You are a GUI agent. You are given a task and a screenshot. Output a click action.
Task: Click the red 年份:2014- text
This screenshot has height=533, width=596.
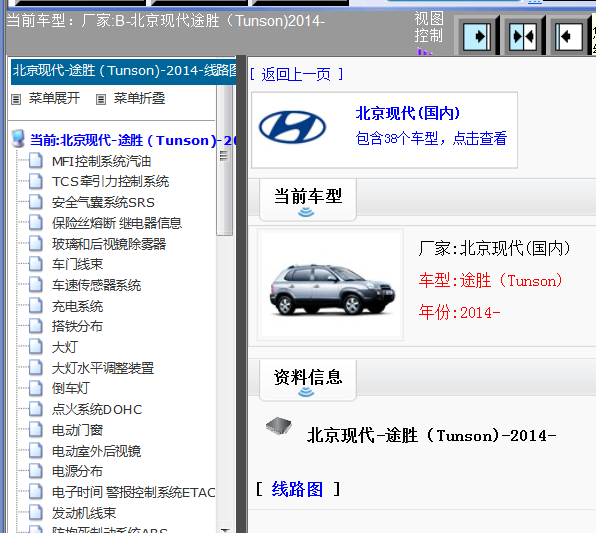pyautogui.click(x=460, y=313)
